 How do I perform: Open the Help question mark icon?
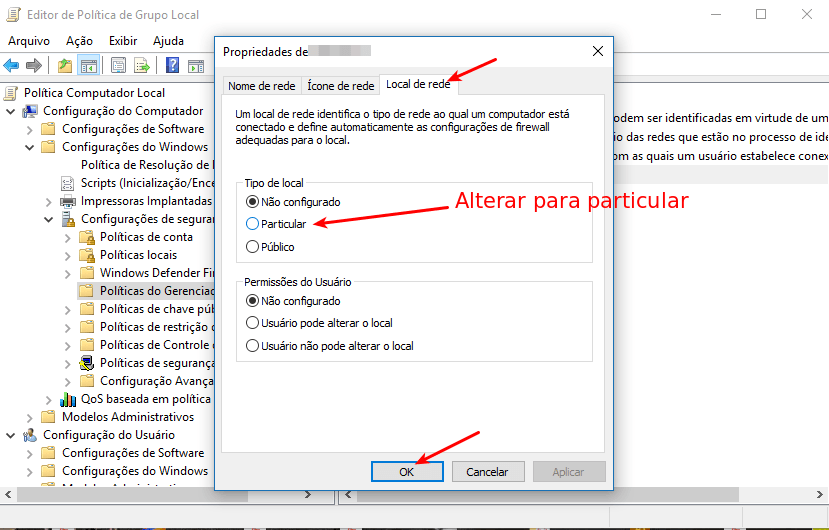172,66
